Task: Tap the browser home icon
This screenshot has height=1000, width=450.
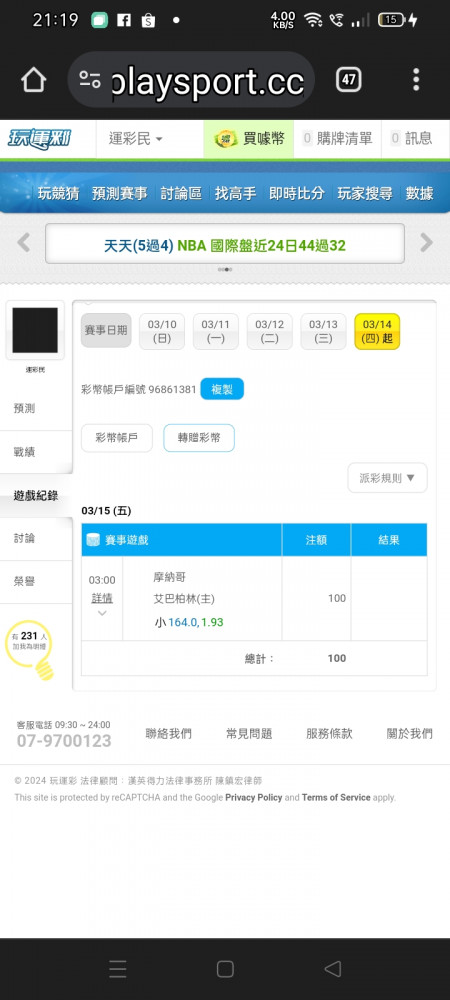Action: [x=33, y=80]
